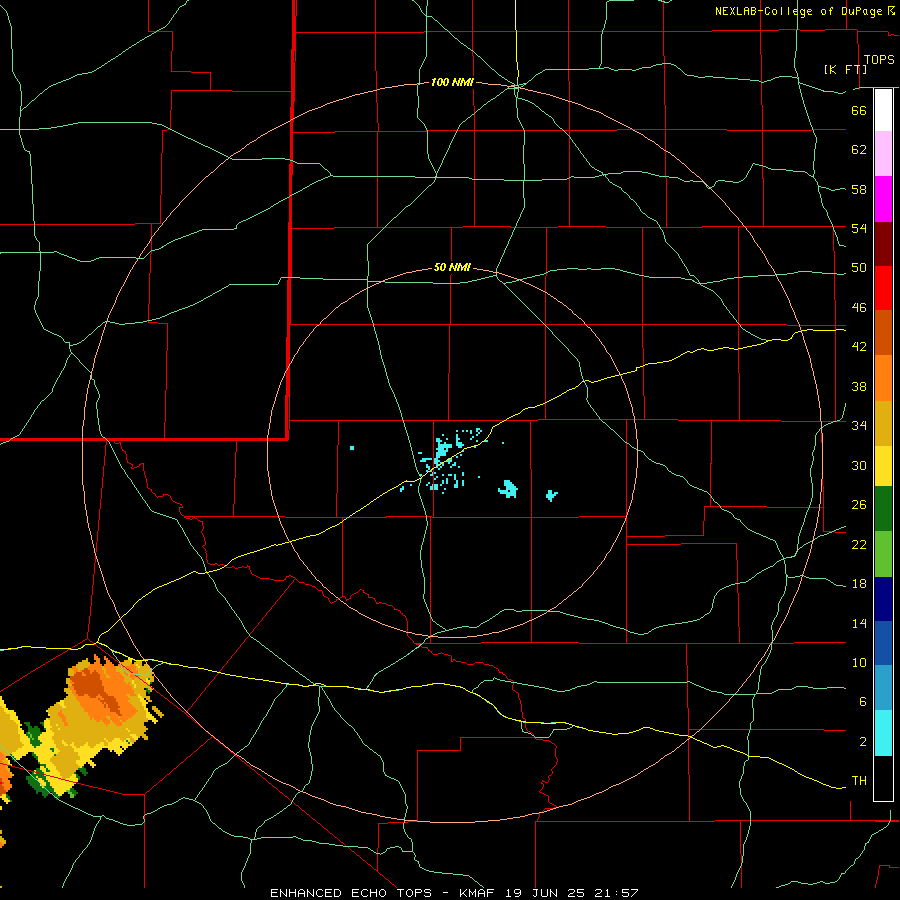Pick the navy blue legend swatch
This screenshot has height=900, width=900.
(x=883, y=599)
